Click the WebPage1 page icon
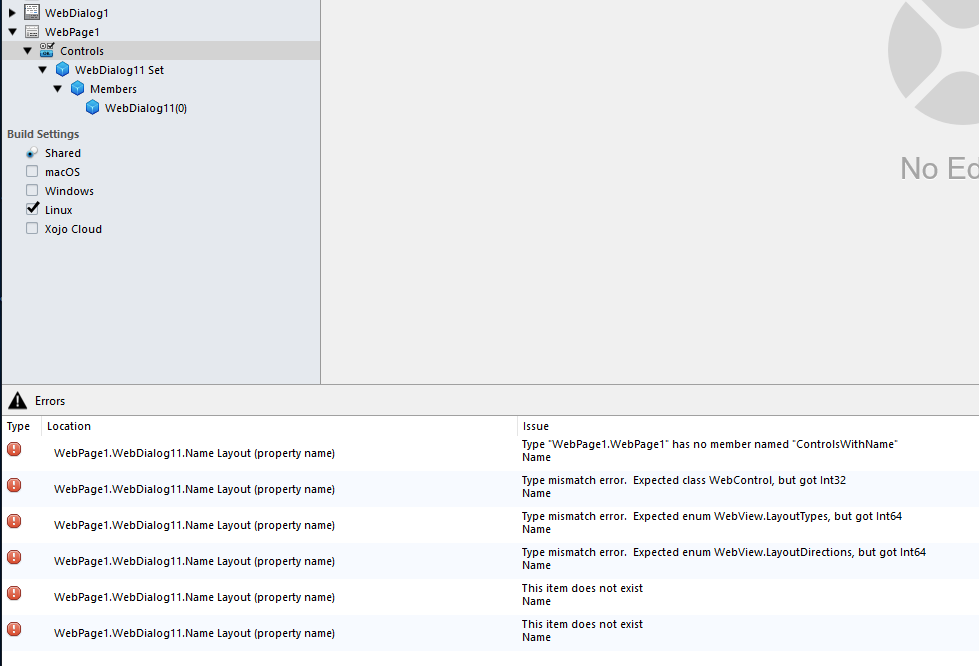 click(32, 31)
